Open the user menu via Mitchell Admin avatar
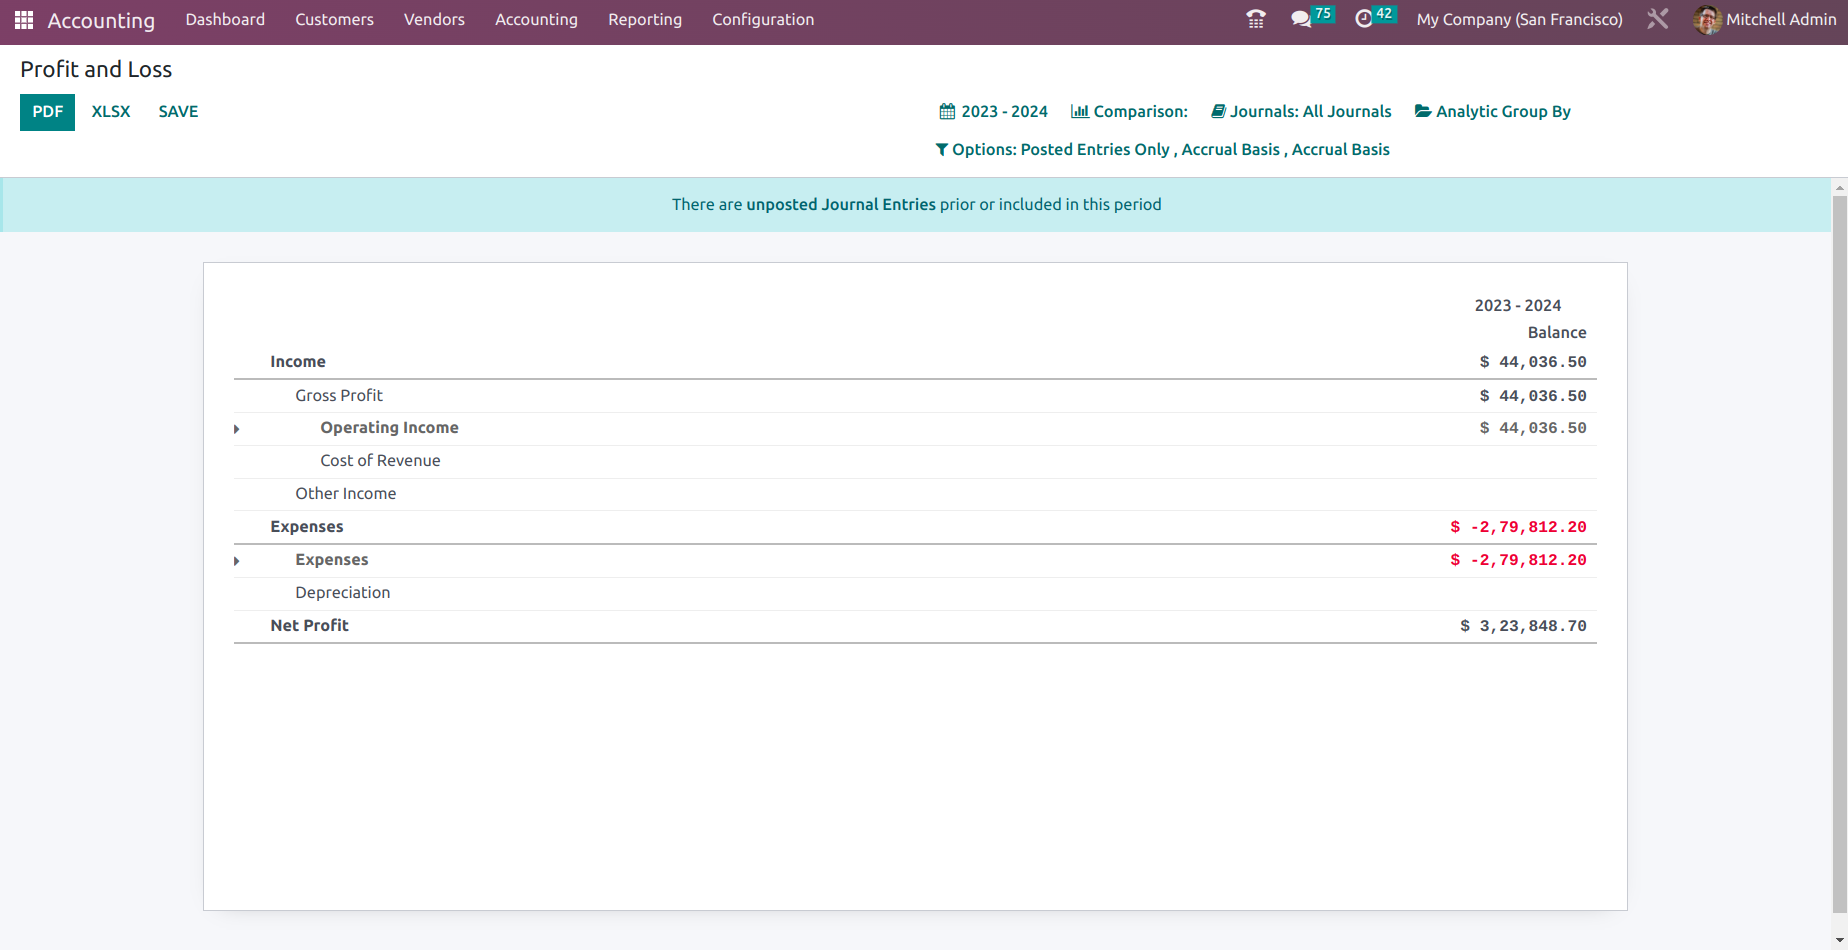 click(1707, 20)
